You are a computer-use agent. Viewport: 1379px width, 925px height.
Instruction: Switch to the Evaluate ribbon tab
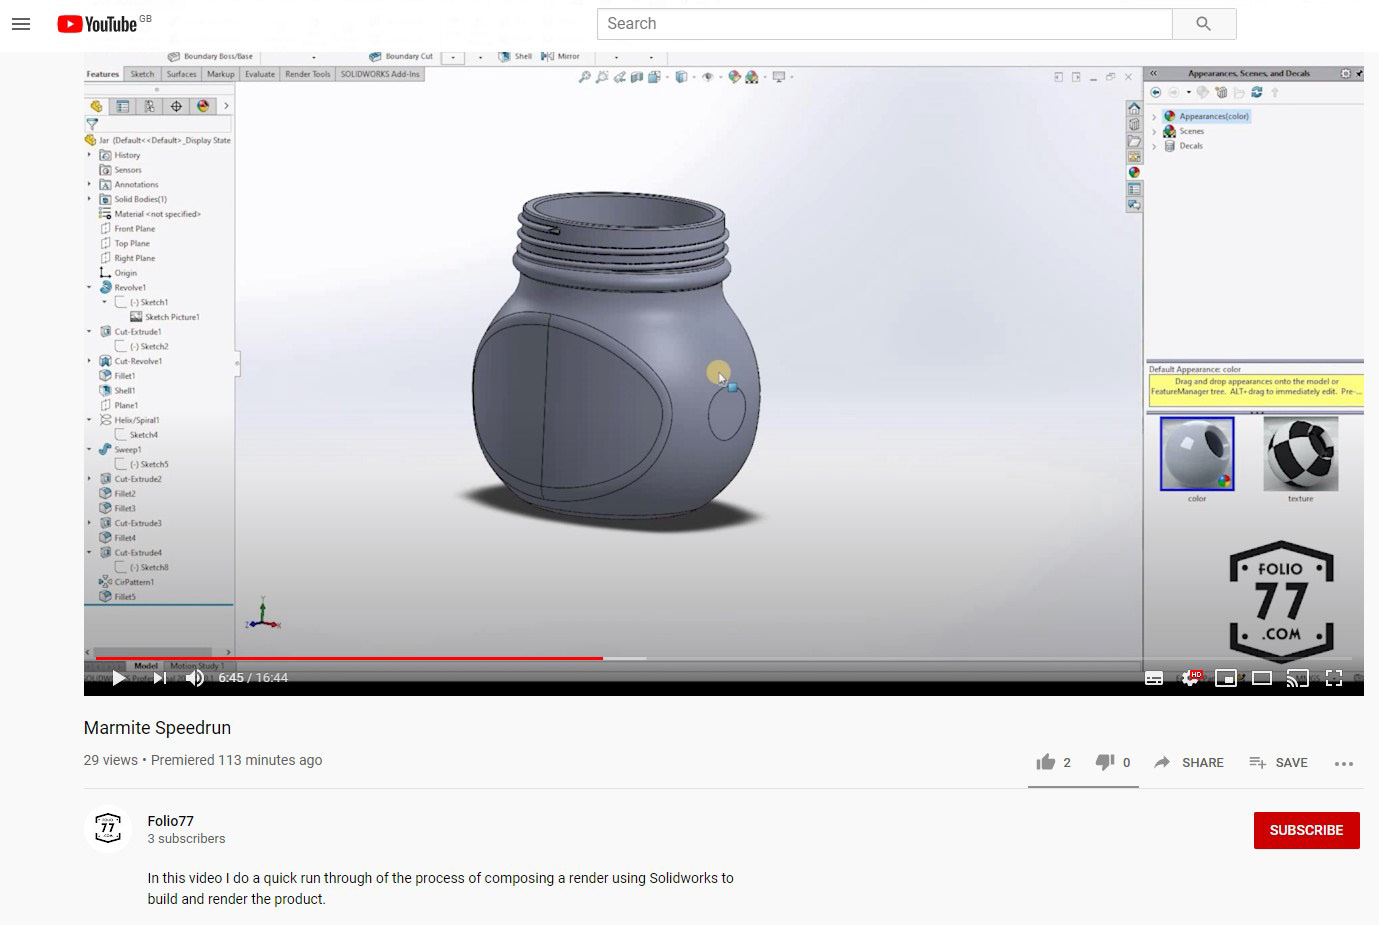260,74
